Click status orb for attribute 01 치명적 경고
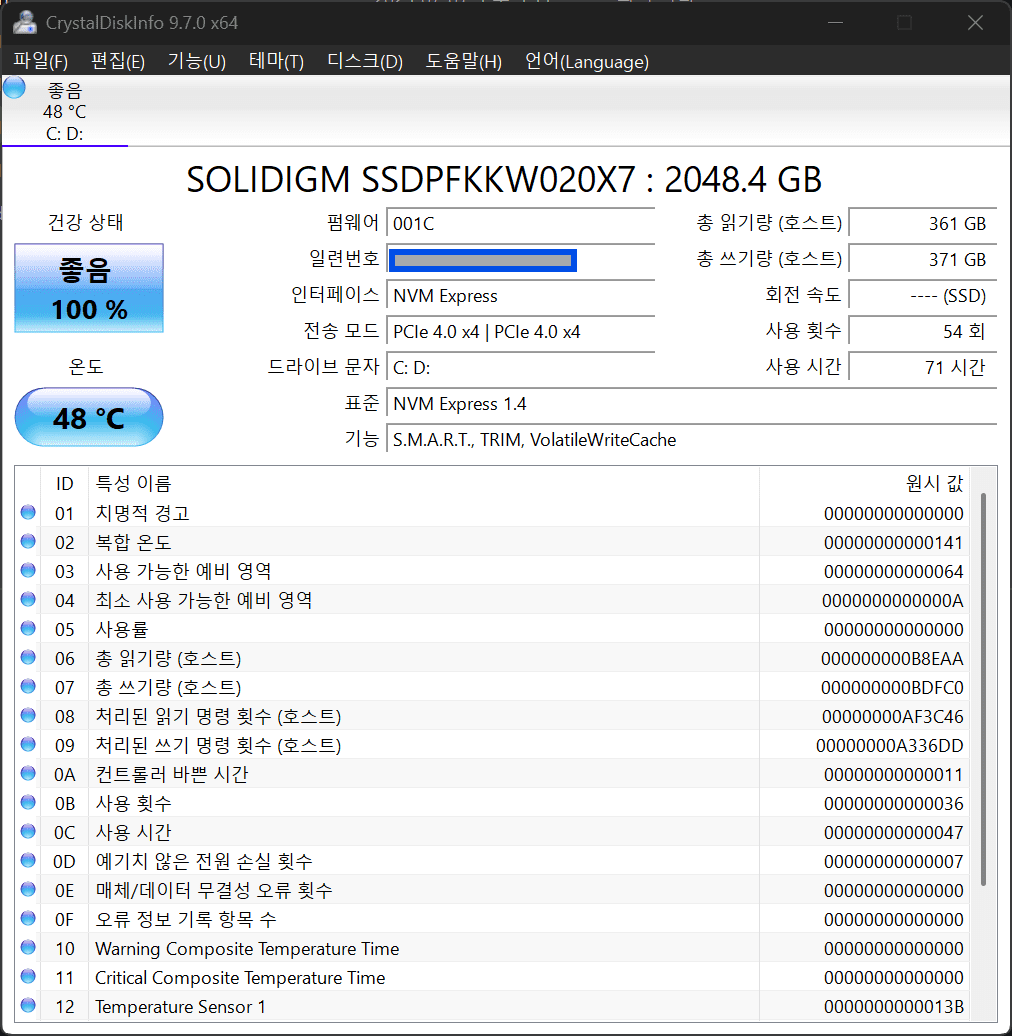Screen dimensions: 1012x1036 pyautogui.click(x=28, y=512)
